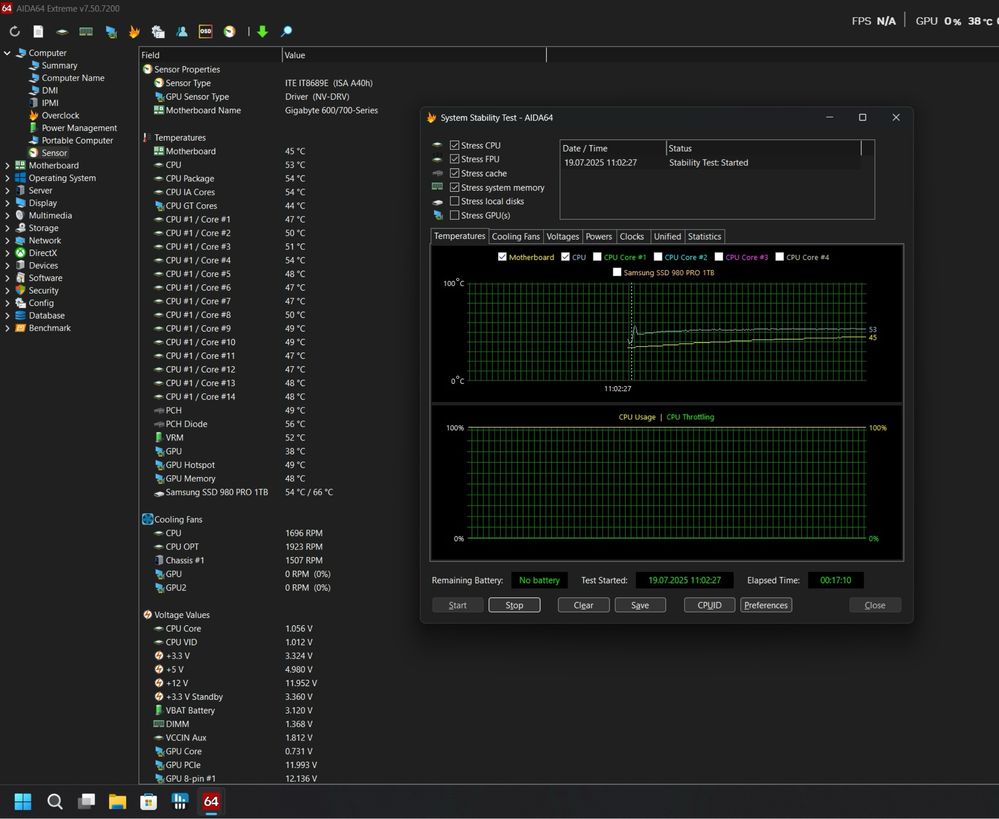Open the IPMI tree entry
This screenshot has height=819, width=999.
click(50, 103)
